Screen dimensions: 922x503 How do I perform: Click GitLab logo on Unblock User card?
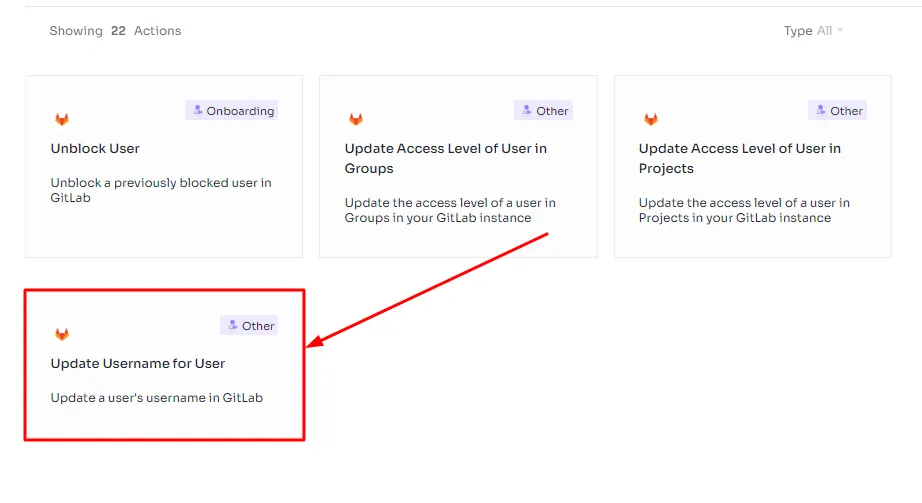click(x=62, y=119)
